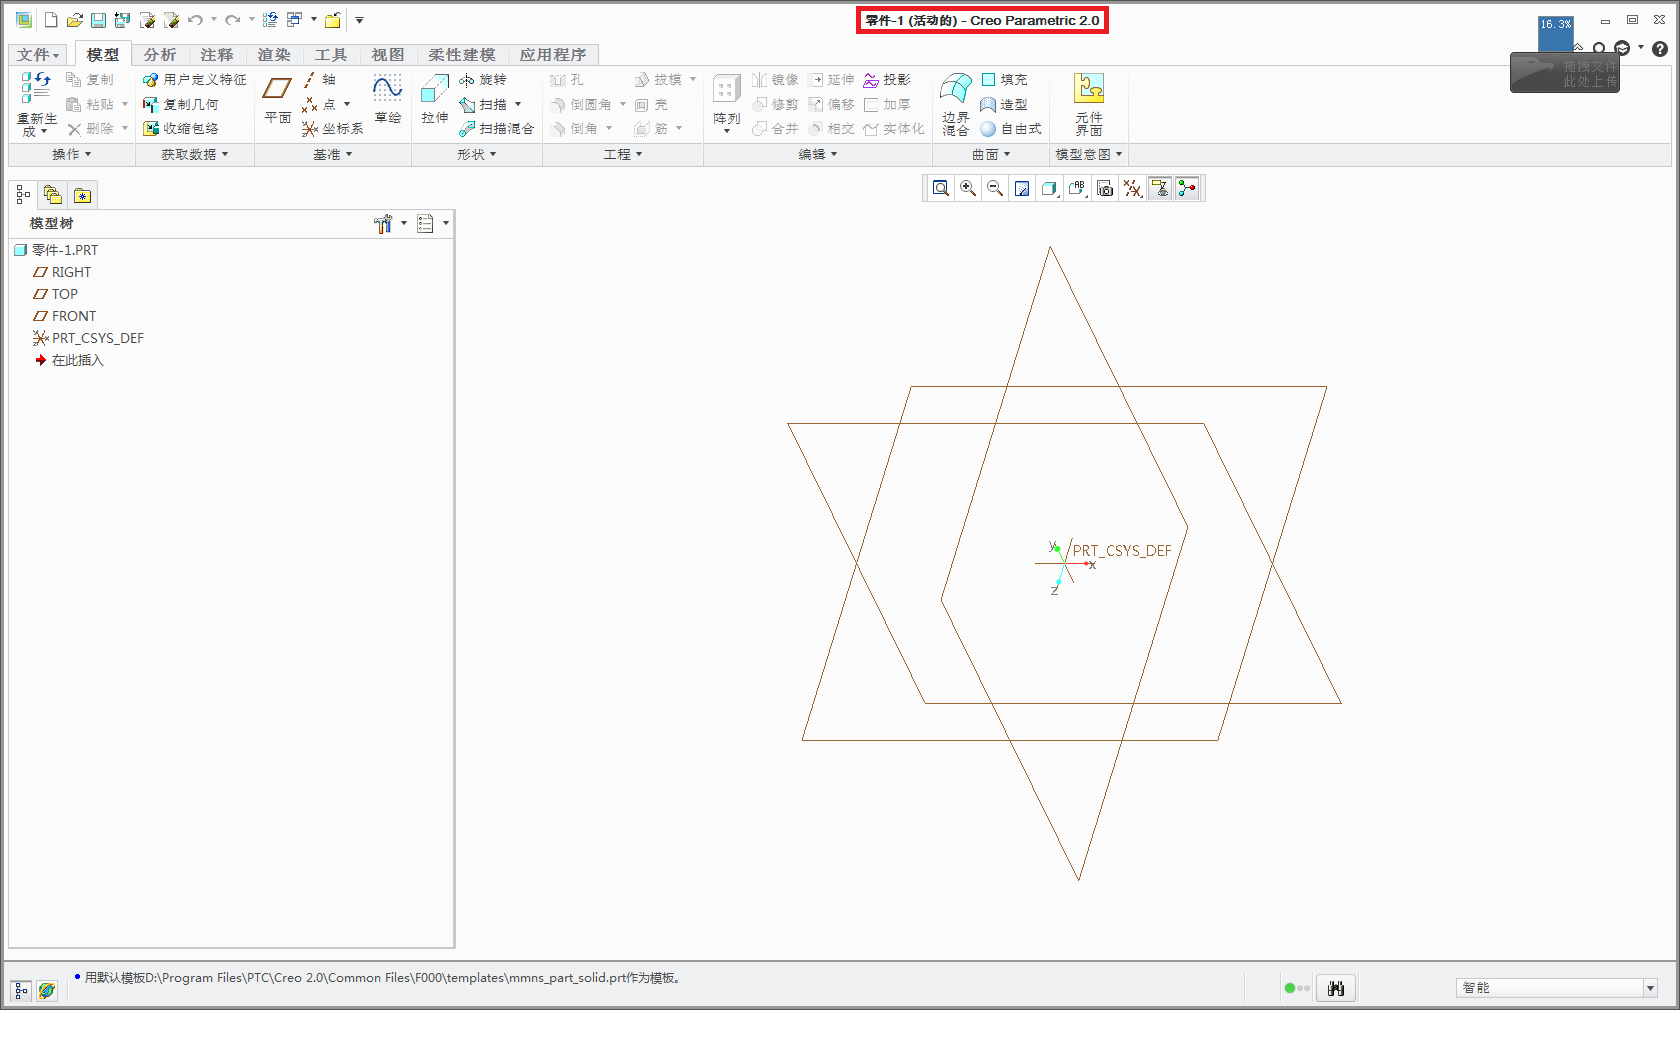
Task: Open the named views dropdown in the graphics toolbar
Action: (x=1077, y=188)
